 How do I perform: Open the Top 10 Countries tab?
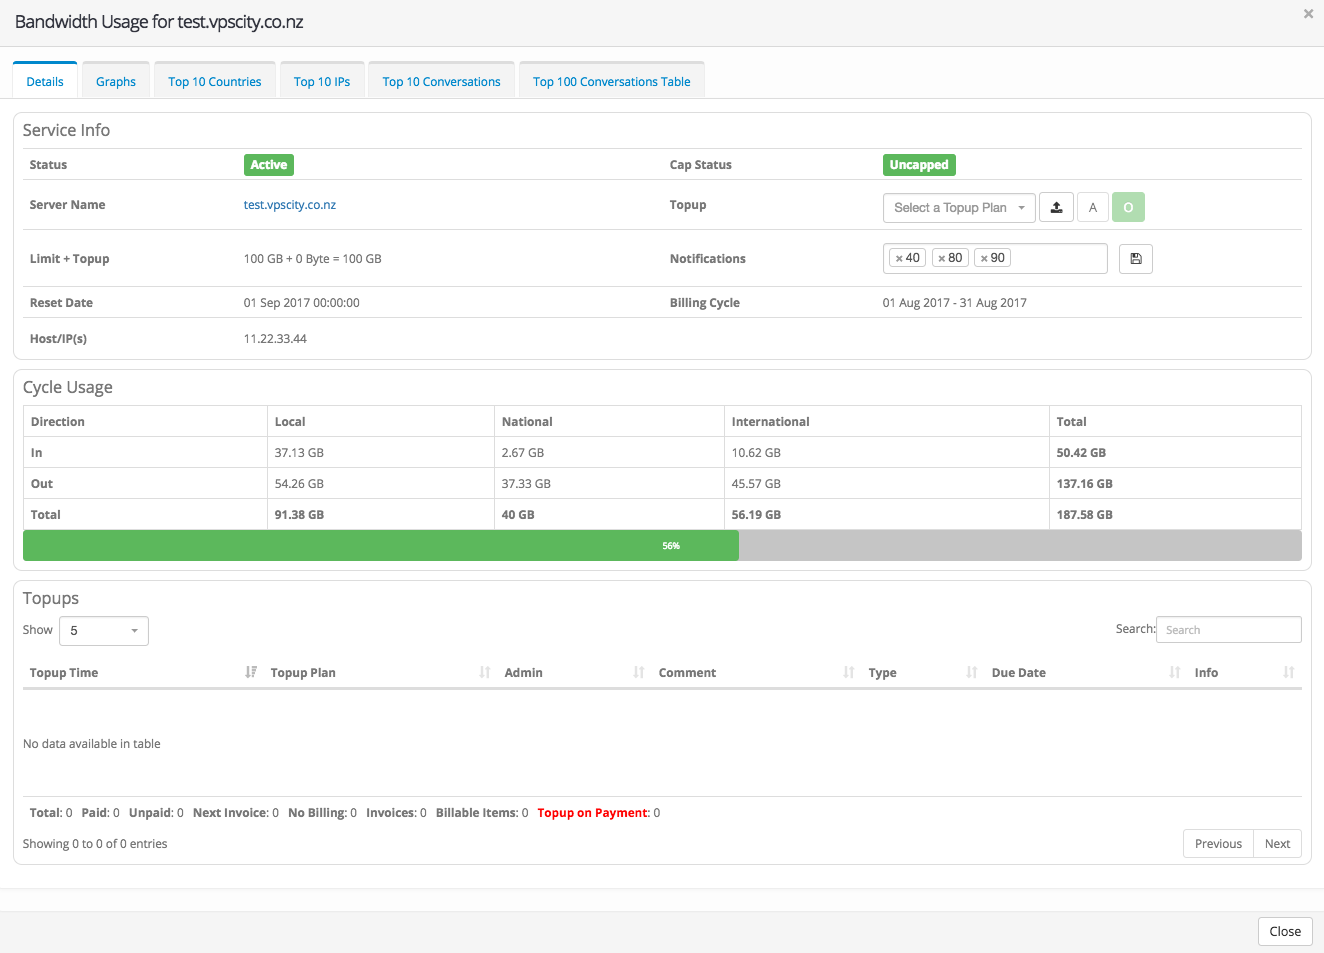click(214, 82)
